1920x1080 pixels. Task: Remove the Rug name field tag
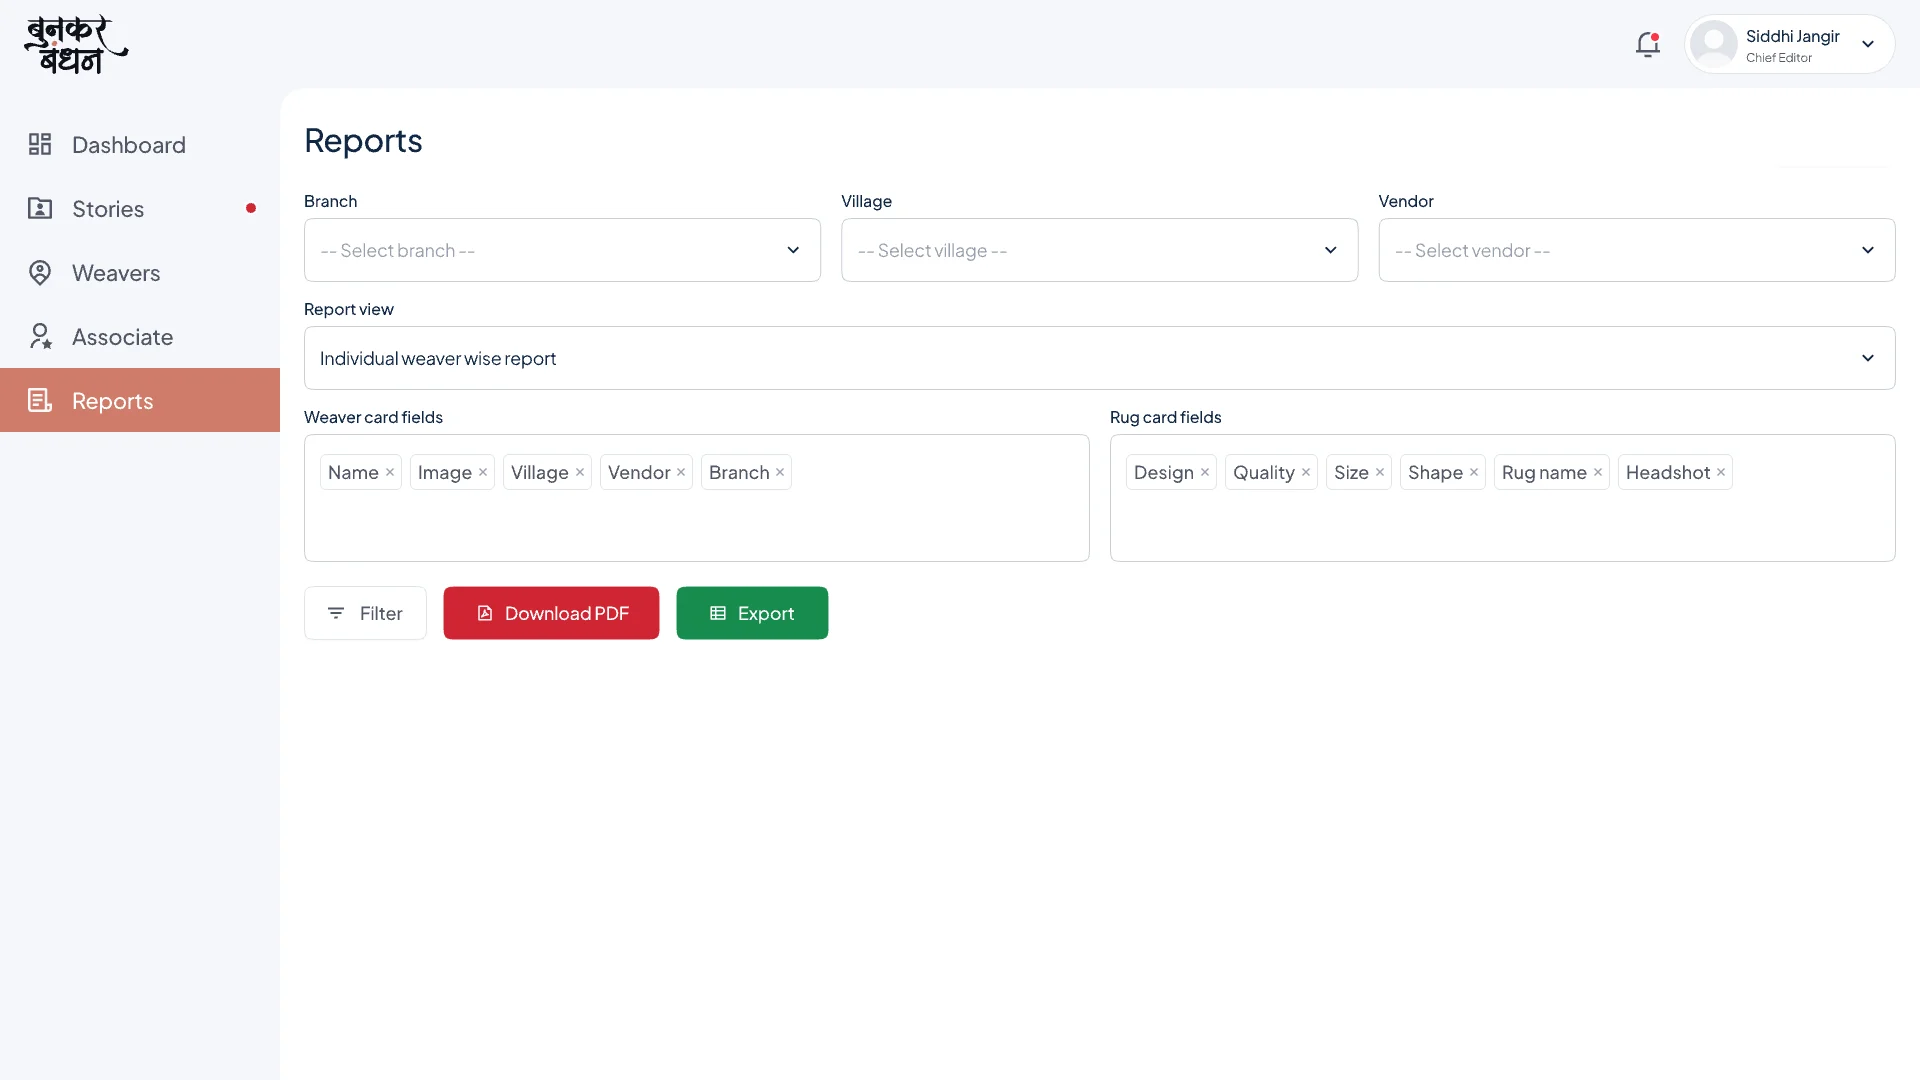click(x=1598, y=473)
